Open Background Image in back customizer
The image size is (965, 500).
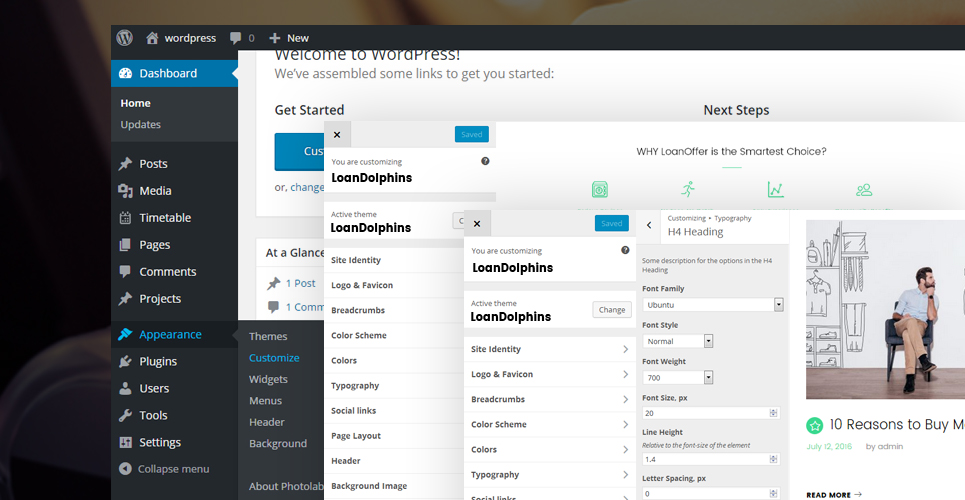click(x=394, y=486)
